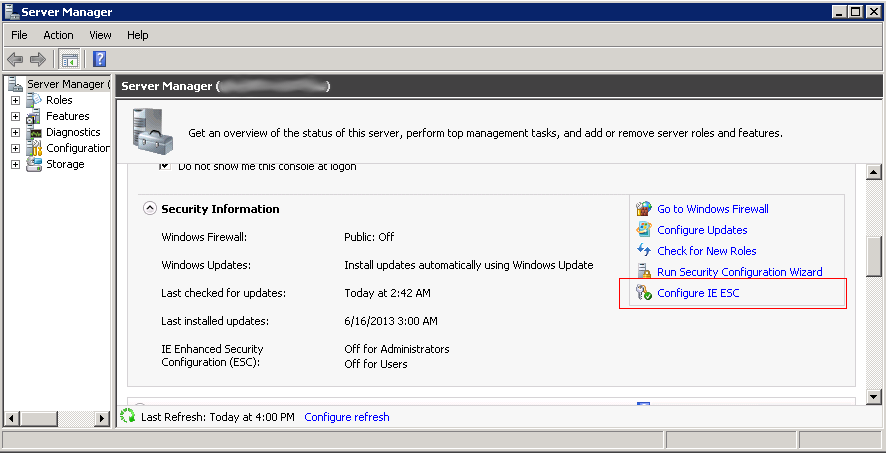Click the Configure Updates link
This screenshot has height=453, width=886.
pos(702,230)
